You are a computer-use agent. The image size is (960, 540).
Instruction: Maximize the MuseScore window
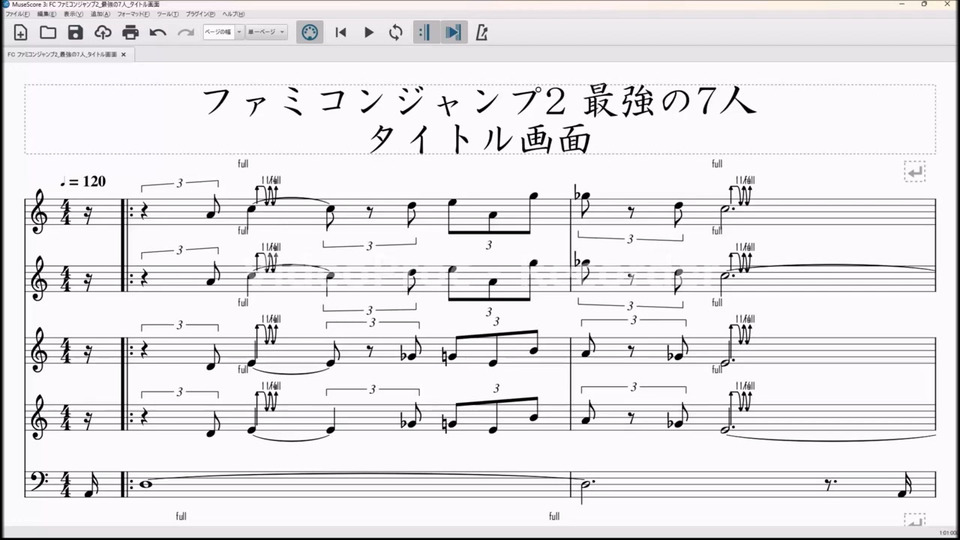pos(924,4)
